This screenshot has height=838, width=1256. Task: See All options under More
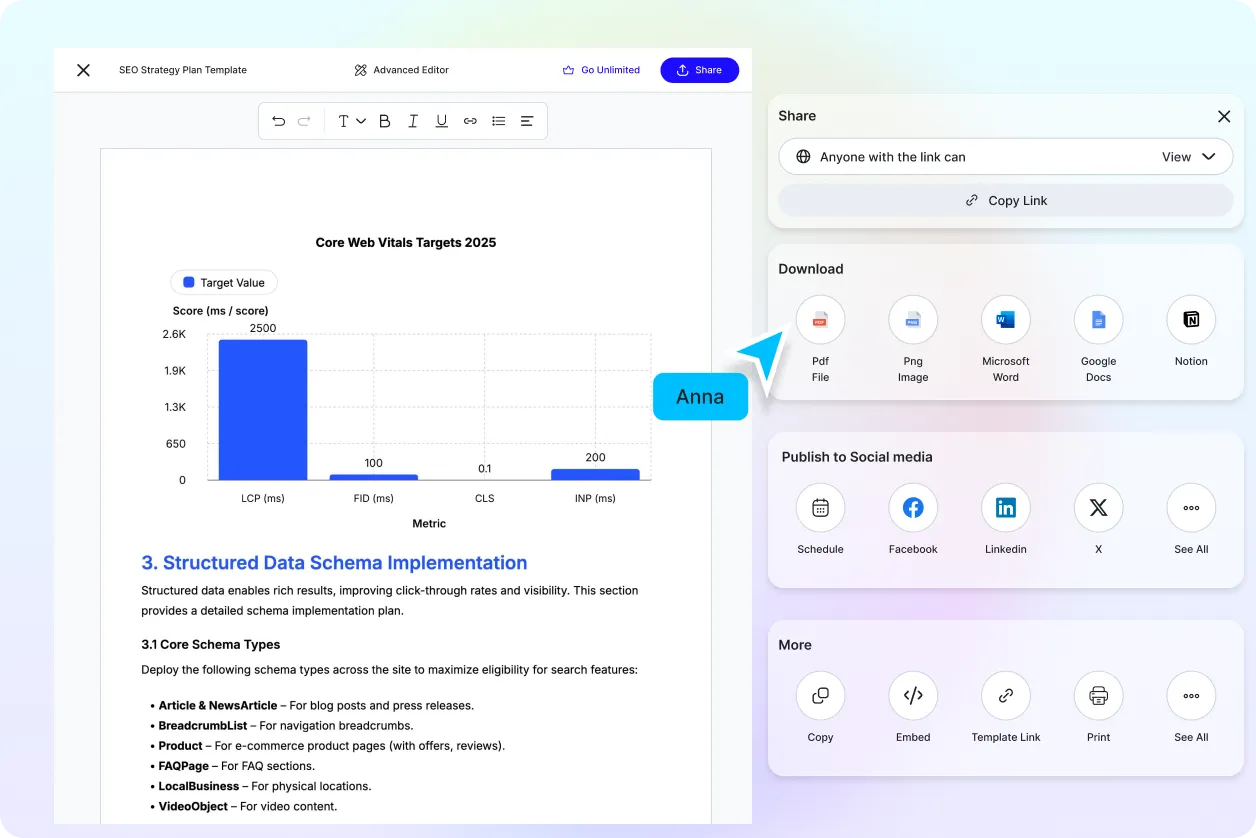point(1191,696)
